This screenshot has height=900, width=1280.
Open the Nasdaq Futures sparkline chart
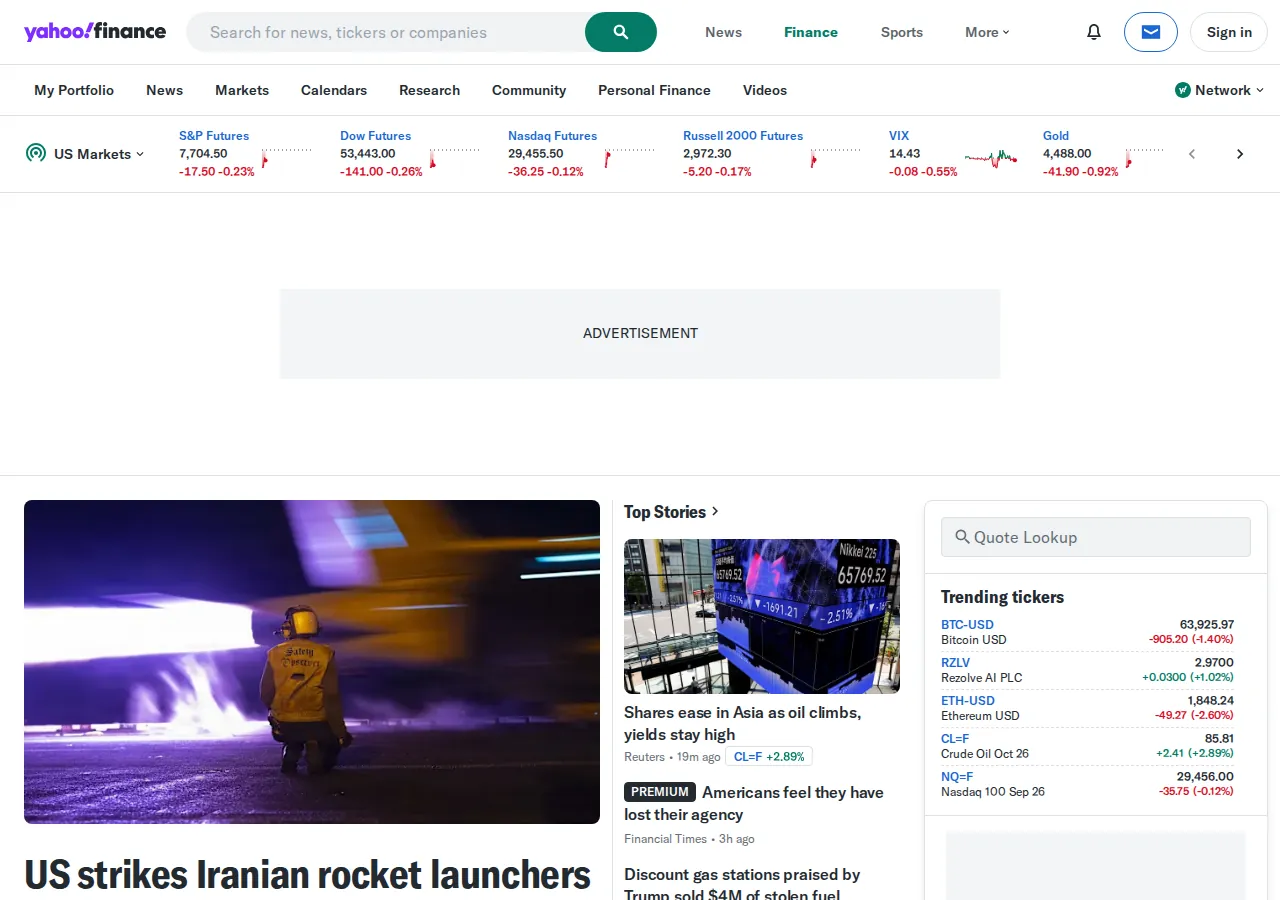(x=630, y=157)
